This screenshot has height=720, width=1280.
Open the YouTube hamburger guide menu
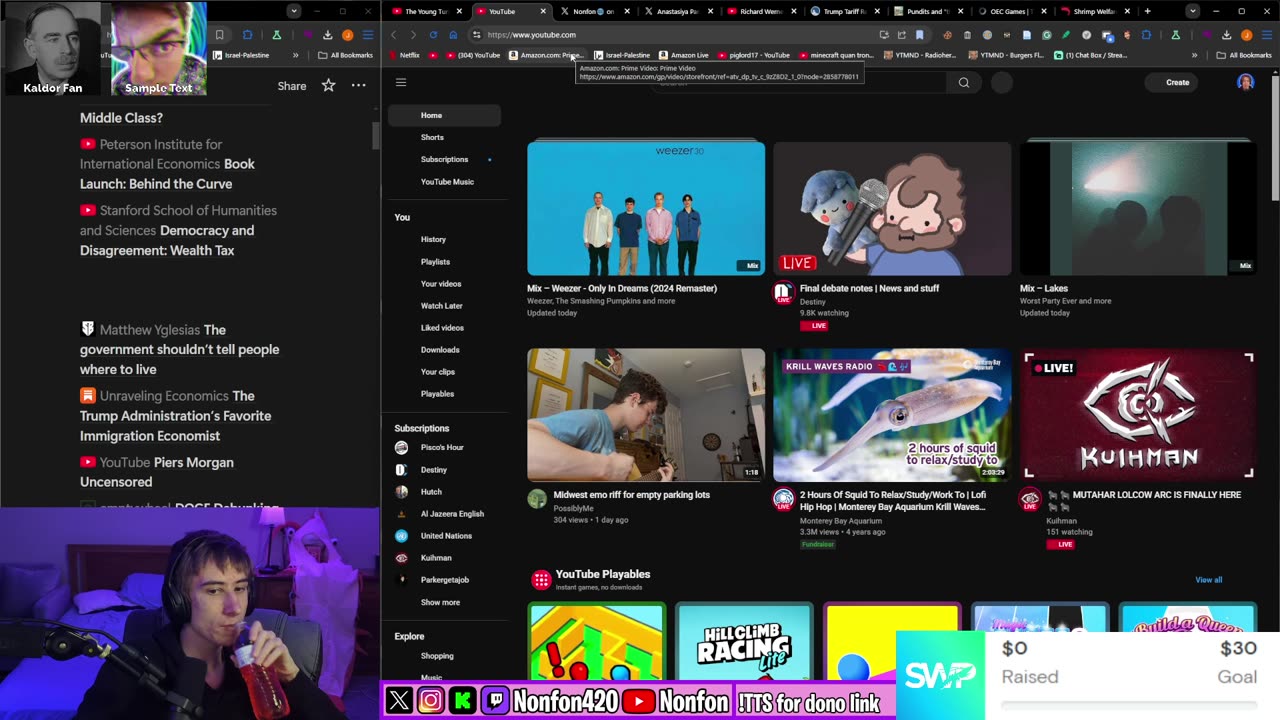point(401,83)
